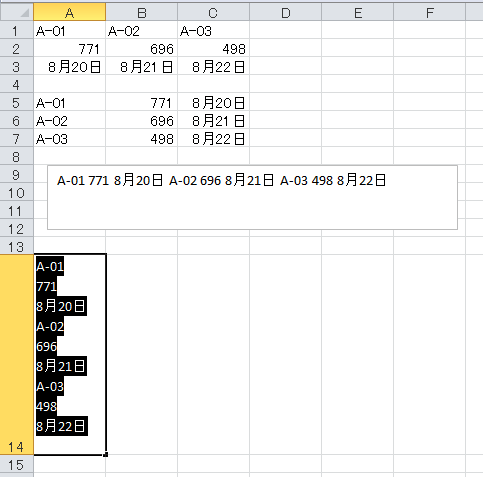This screenshot has width=483, height=477.
Task: Select column A header
Action: tap(70, 12)
